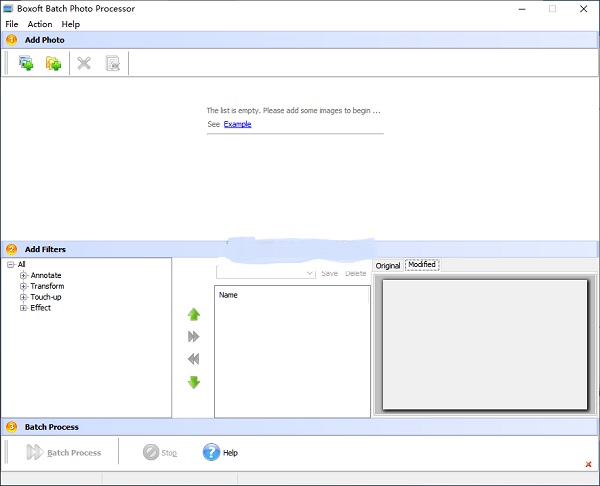Click the Stop button
Screen dimensions: 600x486
(160, 452)
